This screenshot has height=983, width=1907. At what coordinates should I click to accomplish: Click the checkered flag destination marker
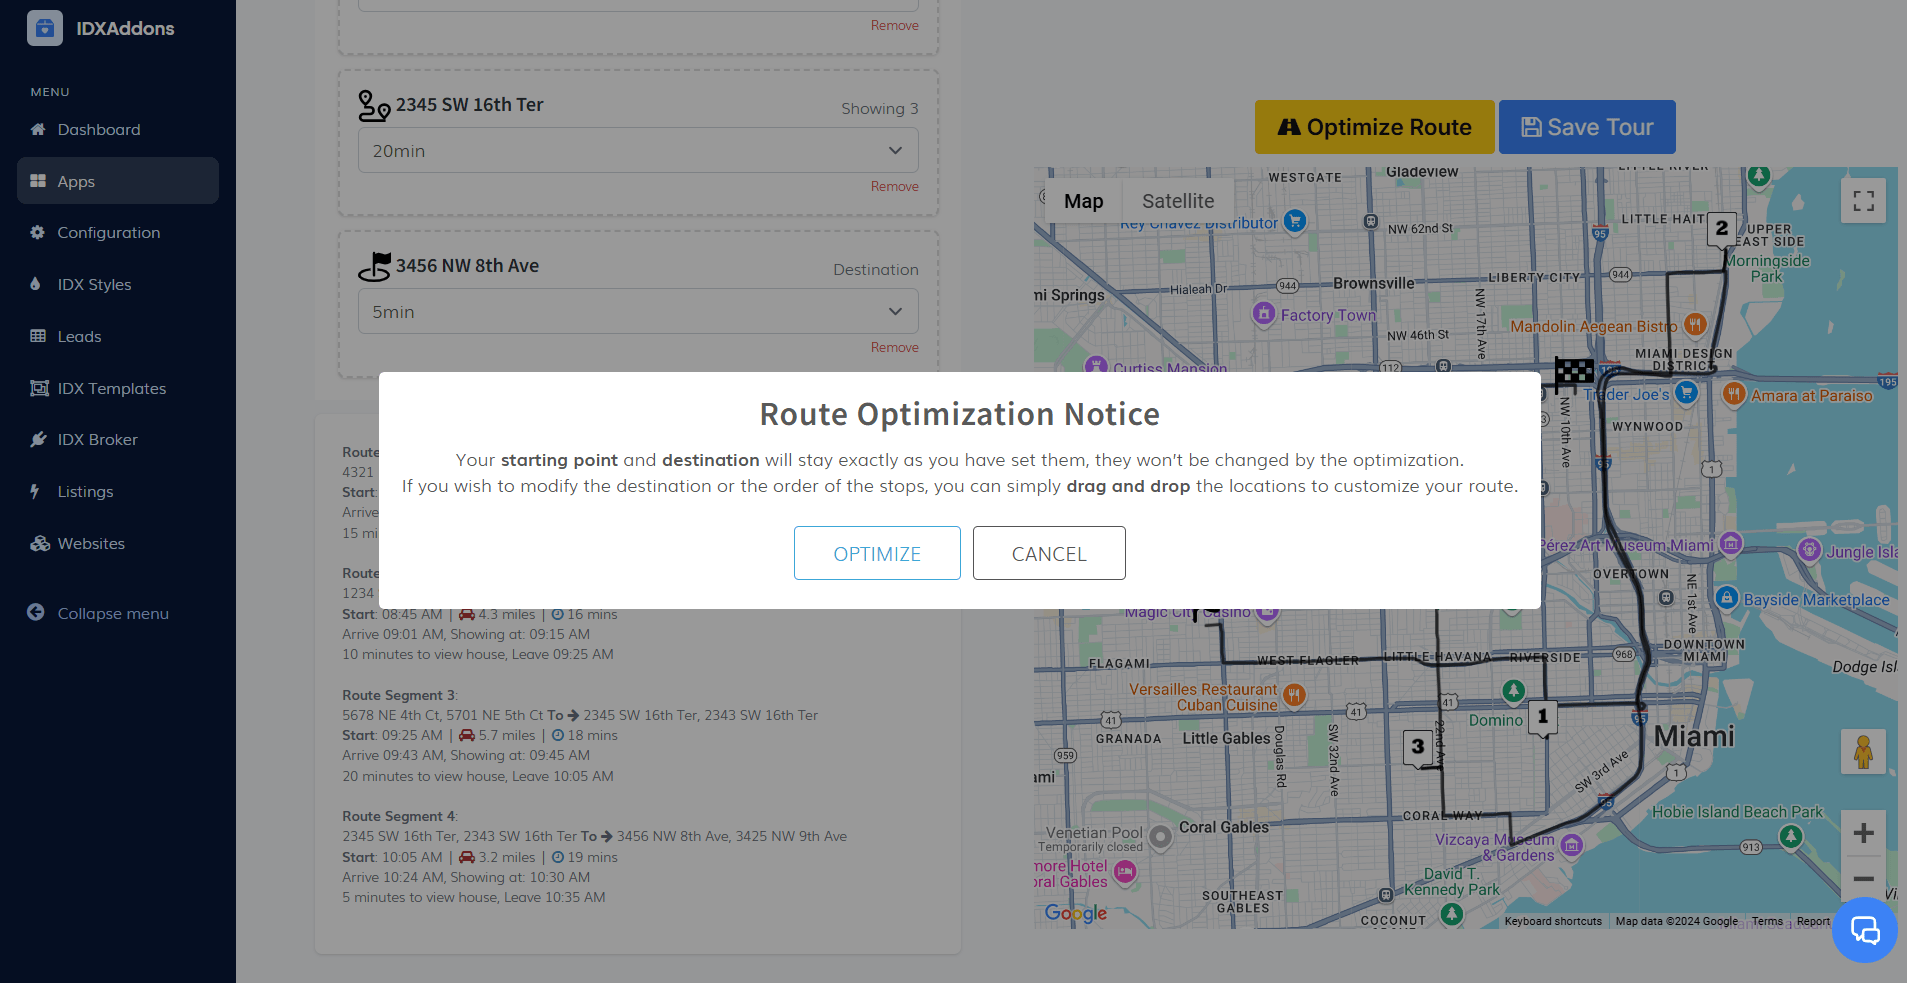pyautogui.click(x=1573, y=373)
